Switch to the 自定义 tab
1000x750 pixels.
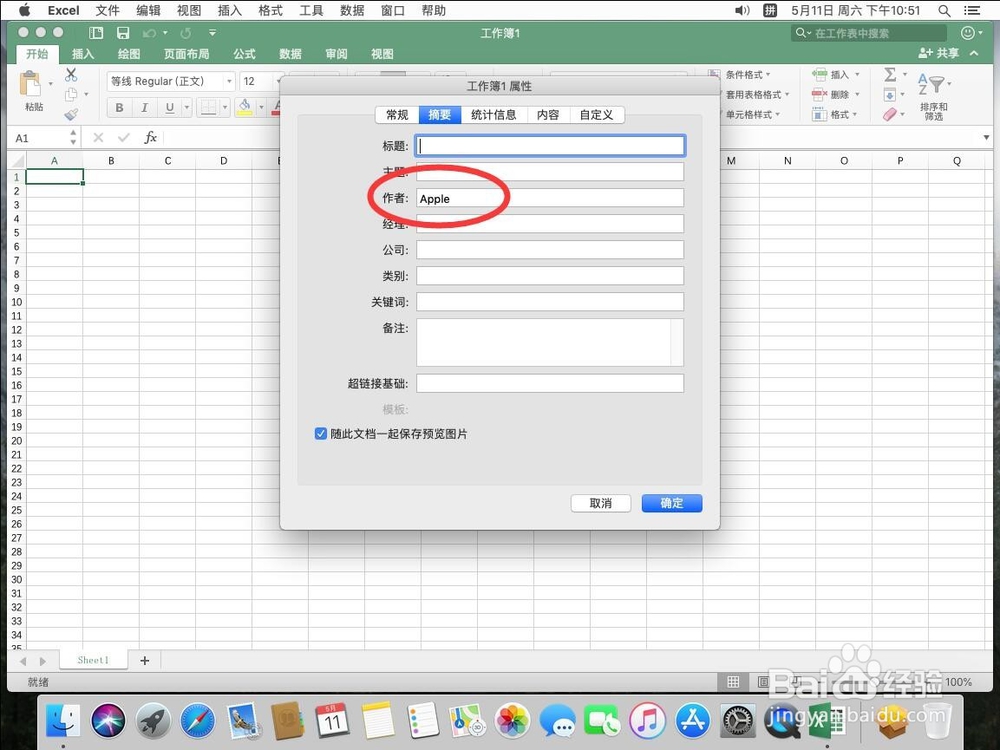click(x=596, y=115)
